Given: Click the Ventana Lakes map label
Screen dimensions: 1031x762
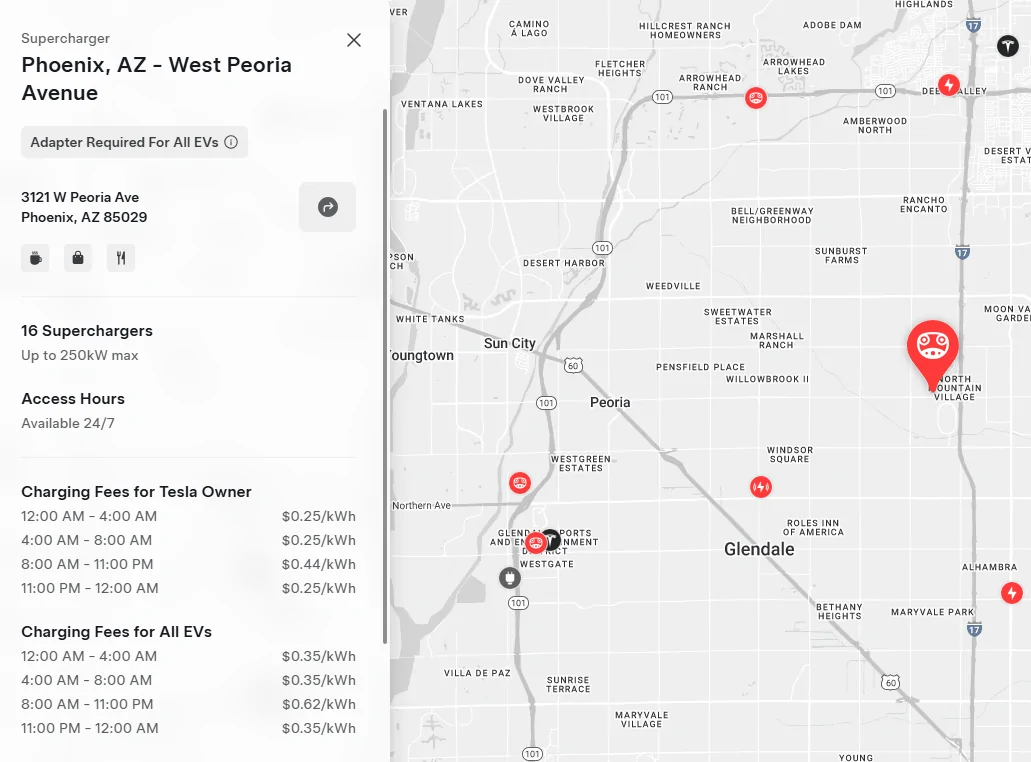Looking at the screenshot, I should 442,104.
